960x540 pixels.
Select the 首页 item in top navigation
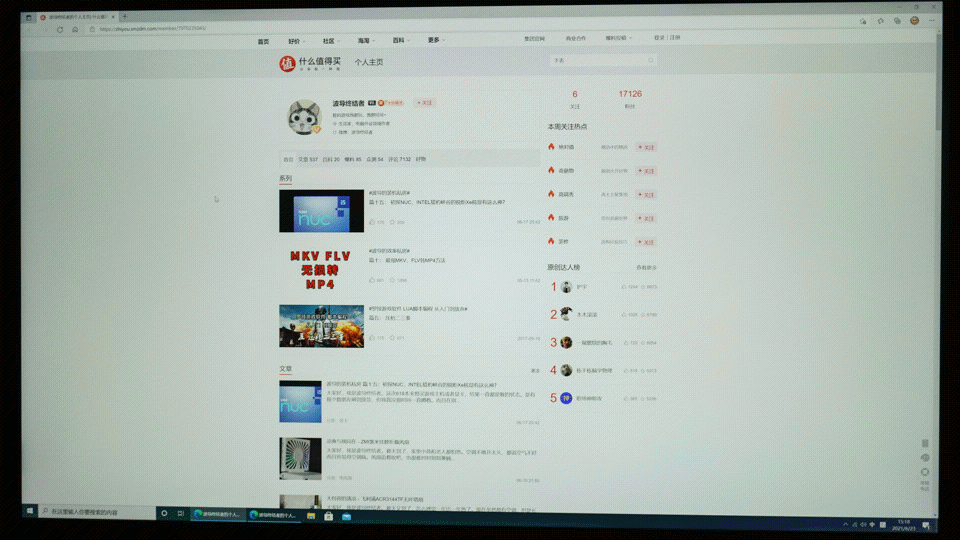[x=263, y=42]
